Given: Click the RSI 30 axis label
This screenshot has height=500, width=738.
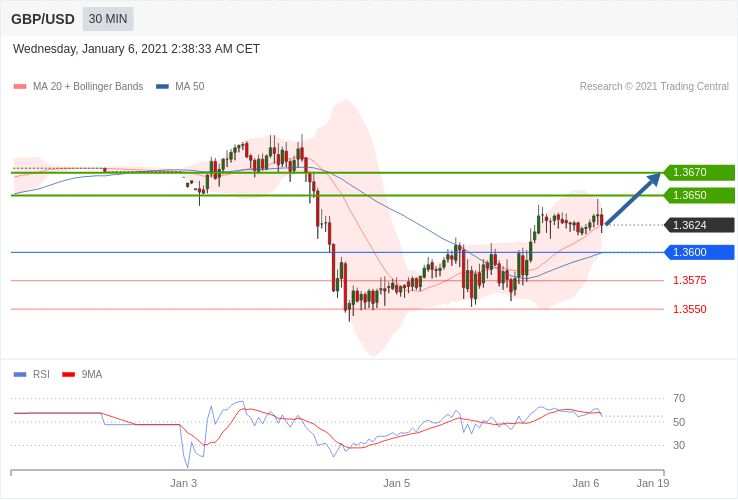Looking at the screenshot, I should click(679, 445).
